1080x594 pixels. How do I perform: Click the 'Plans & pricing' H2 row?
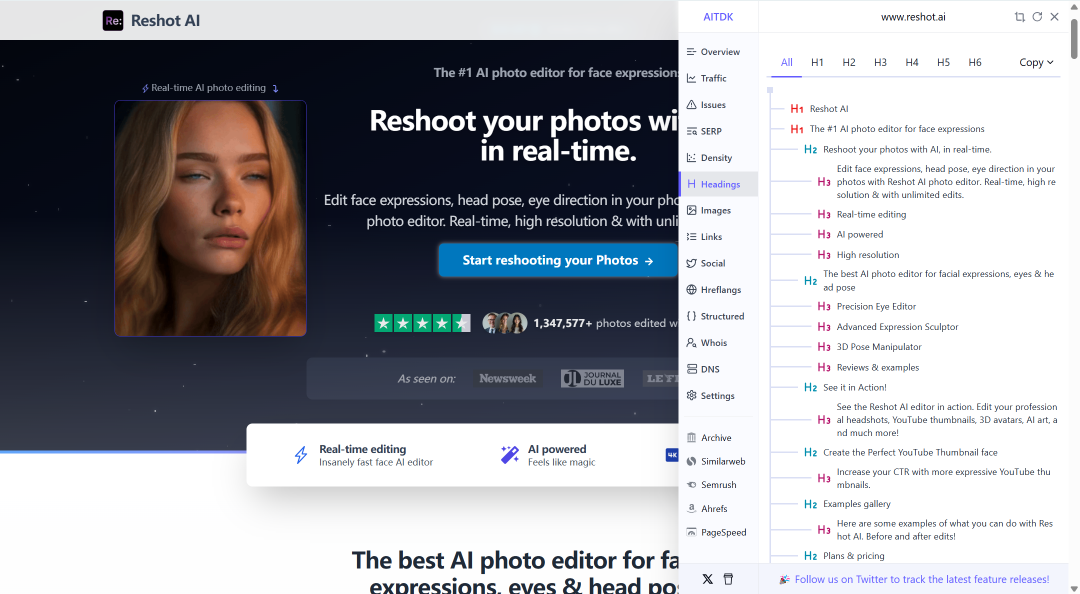pos(844,556)
